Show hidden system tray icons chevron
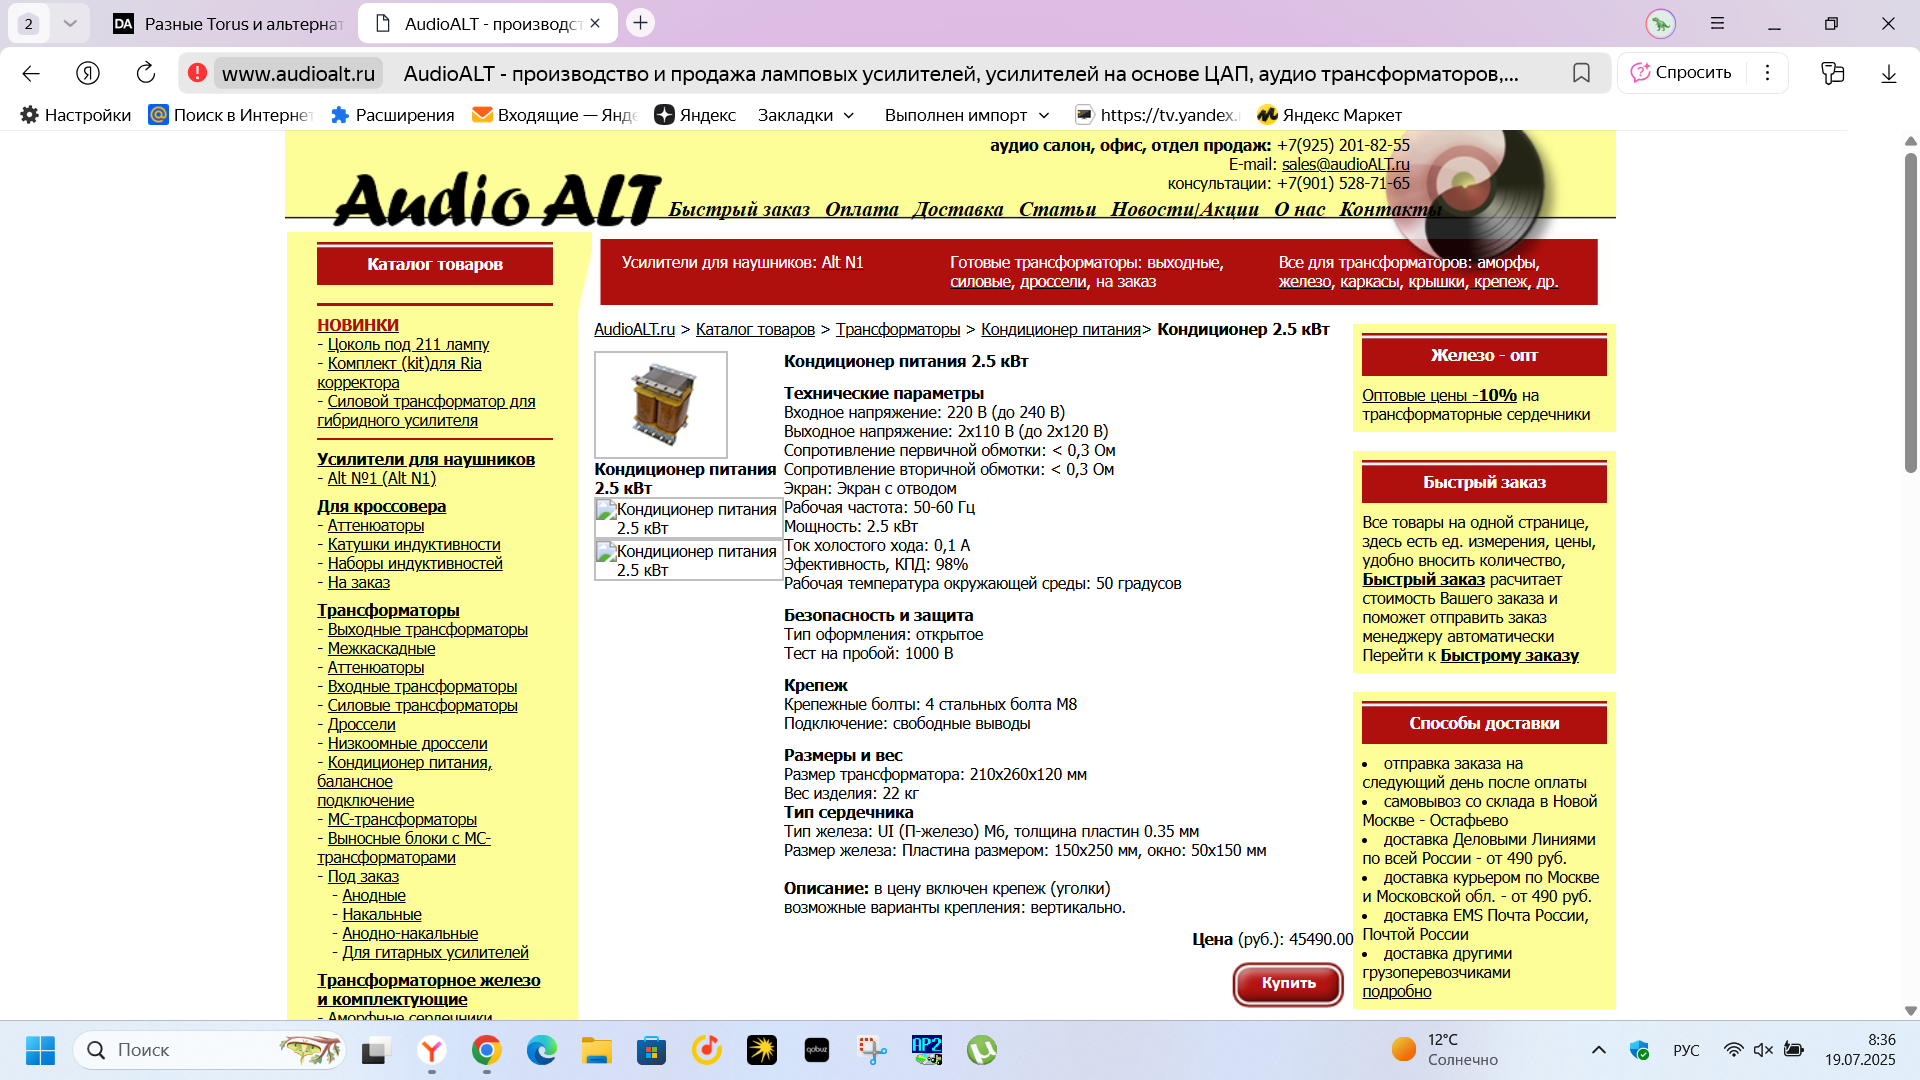 click(1598, 1050)
